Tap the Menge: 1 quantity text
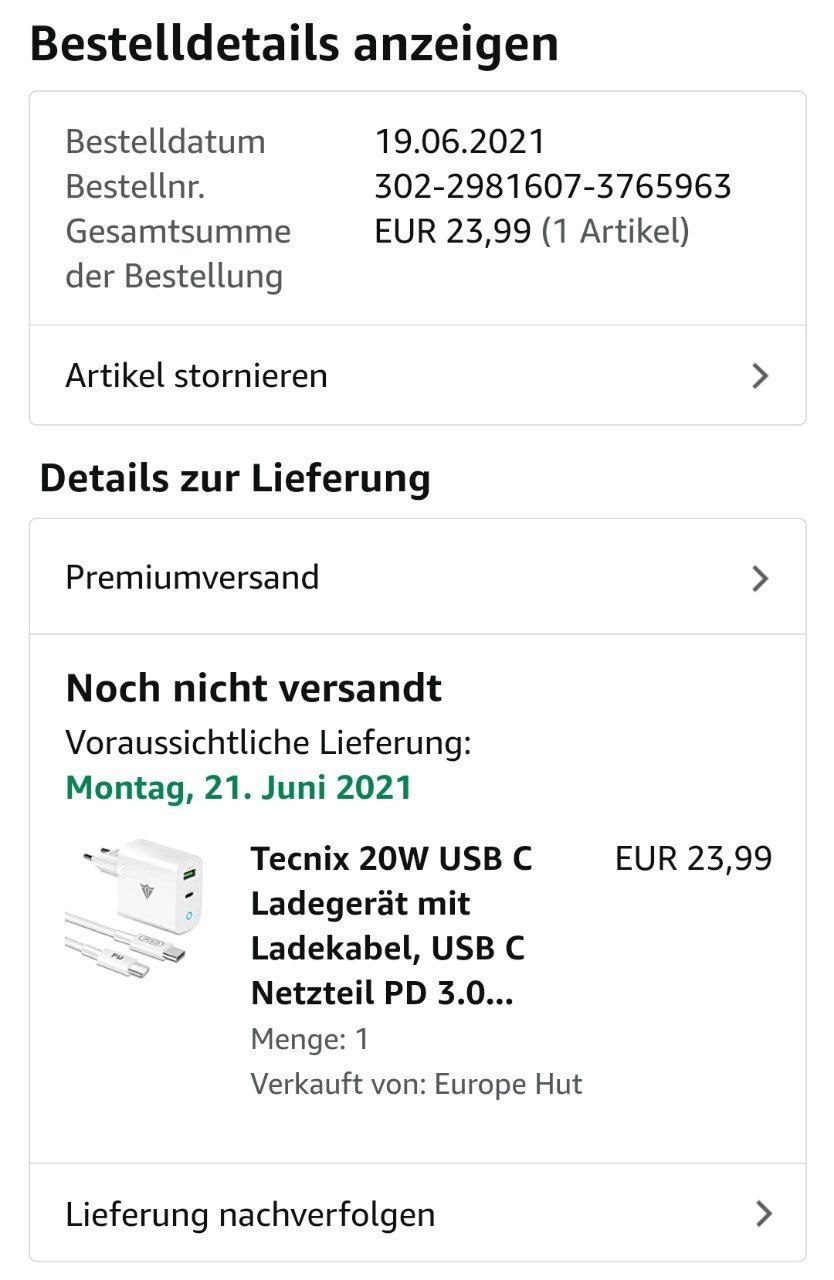The height and width of the screenshot is (1280, 834). (309, 1039)
